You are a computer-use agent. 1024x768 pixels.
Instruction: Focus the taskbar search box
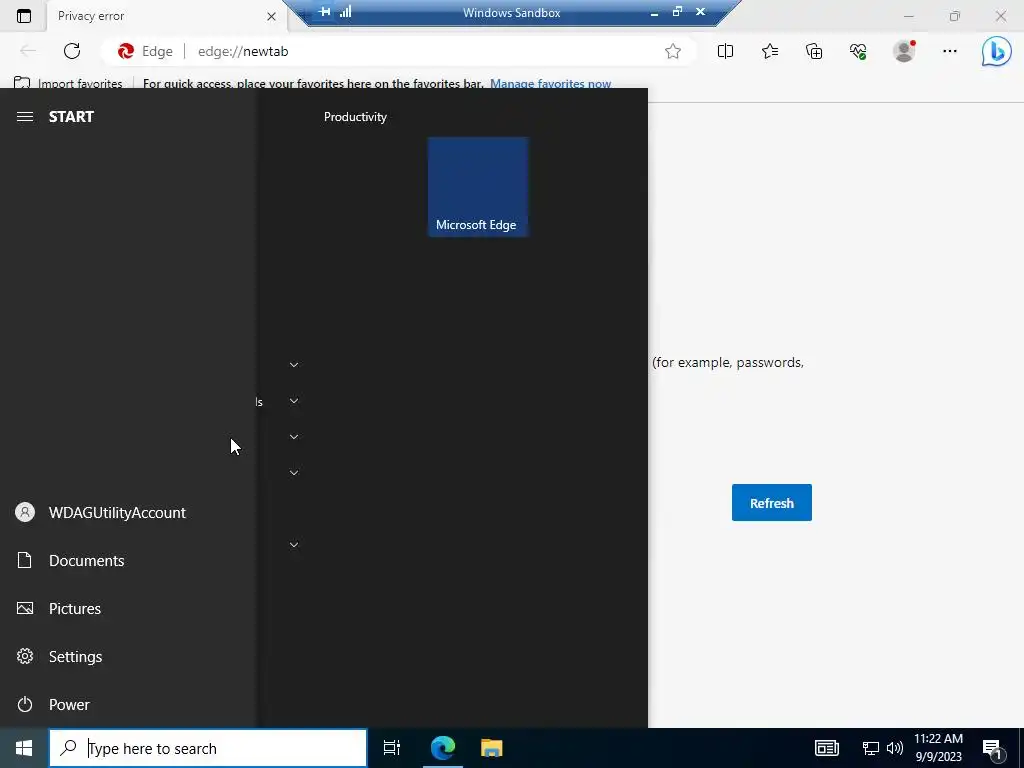208,748
